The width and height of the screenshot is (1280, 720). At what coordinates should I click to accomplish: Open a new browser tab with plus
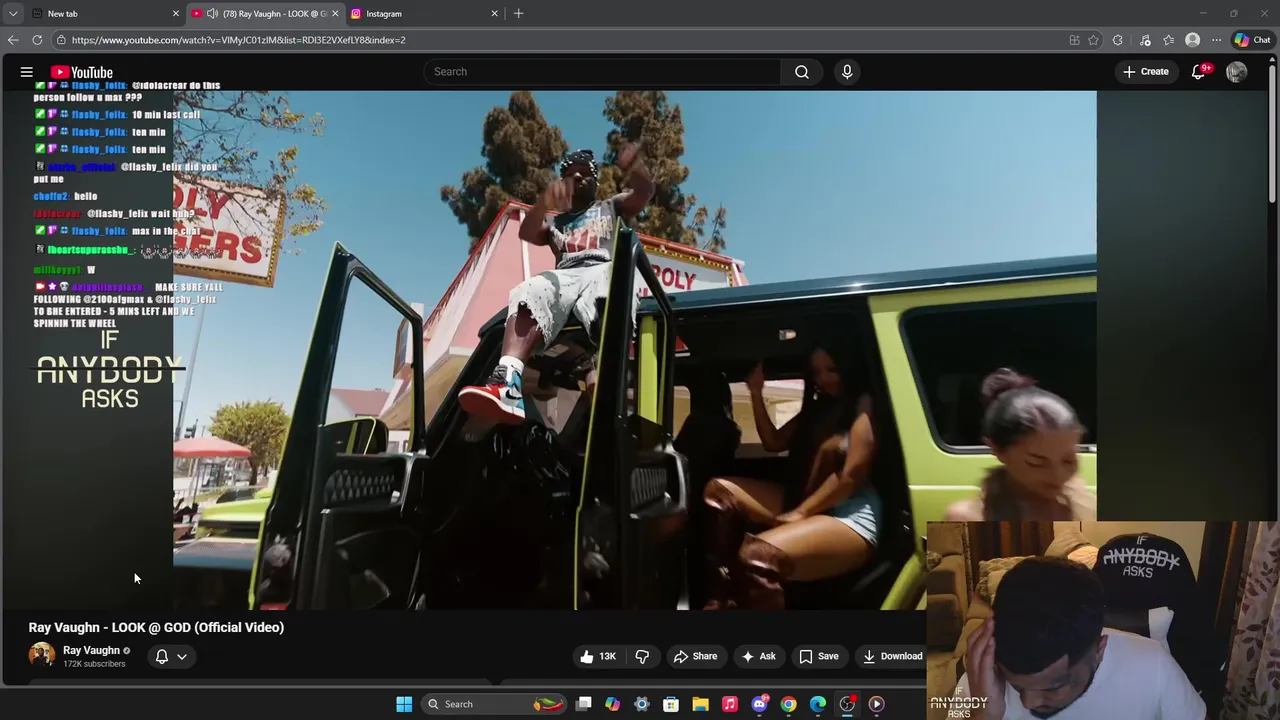tap(518, 14)
